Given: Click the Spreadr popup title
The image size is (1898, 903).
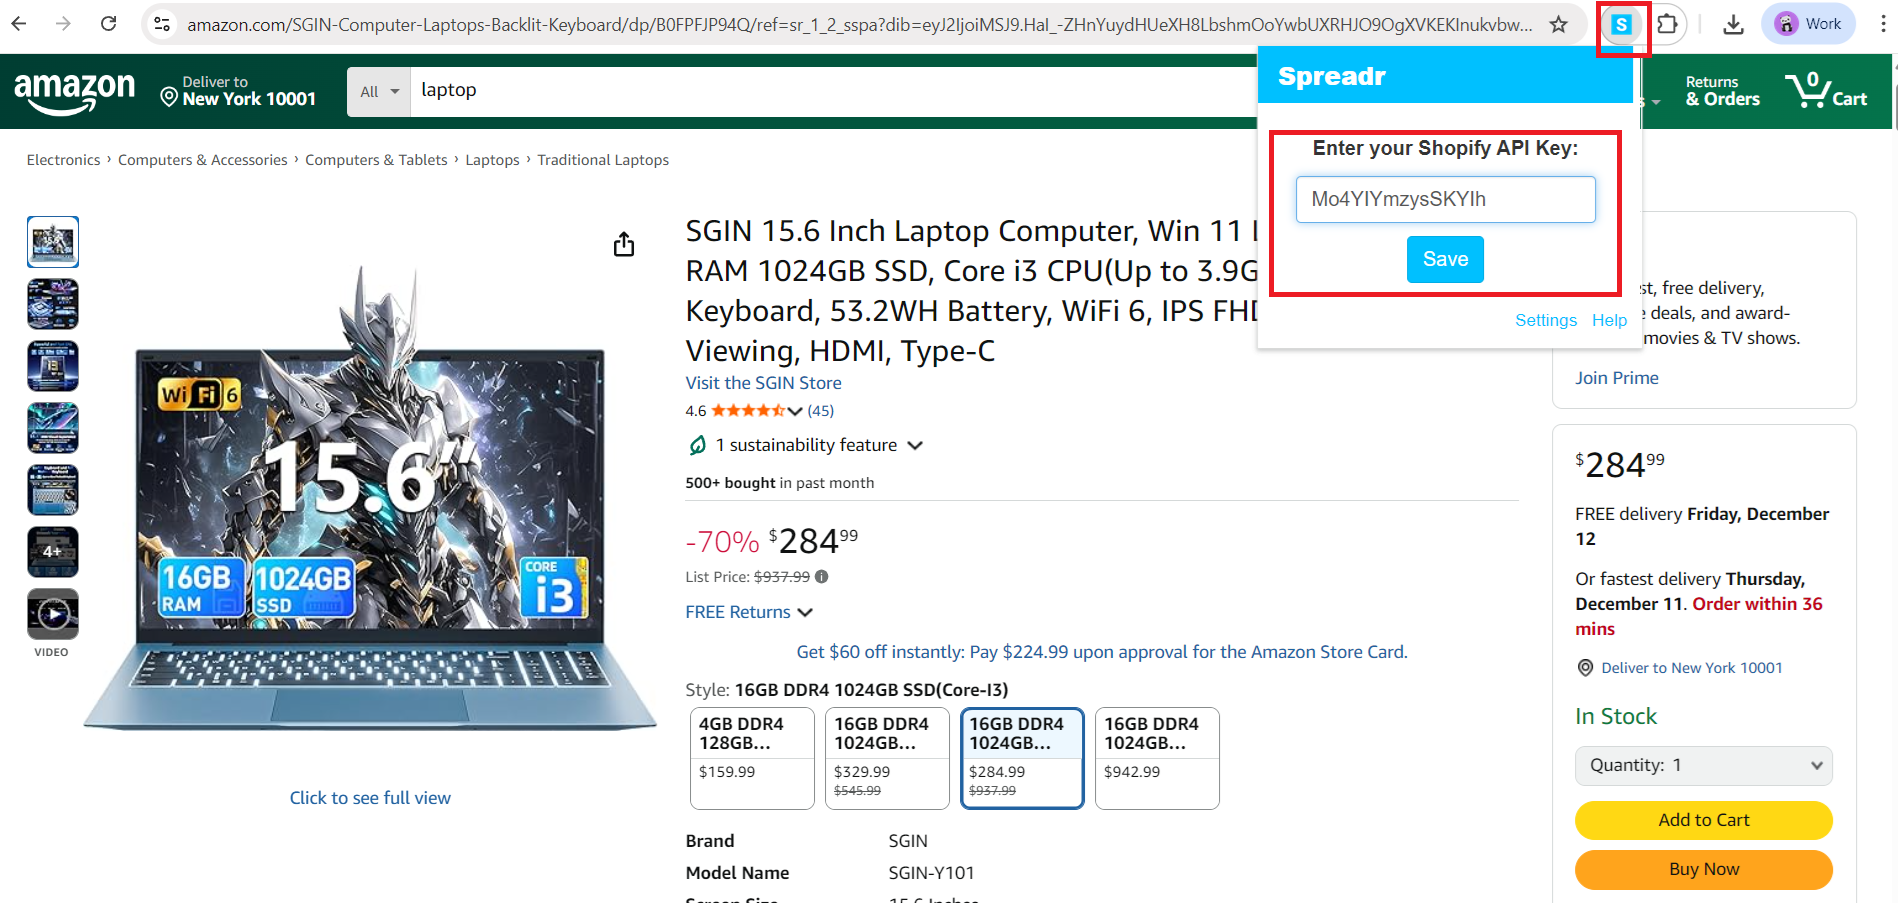Looking at the screenshot, I should (1332, 76).
